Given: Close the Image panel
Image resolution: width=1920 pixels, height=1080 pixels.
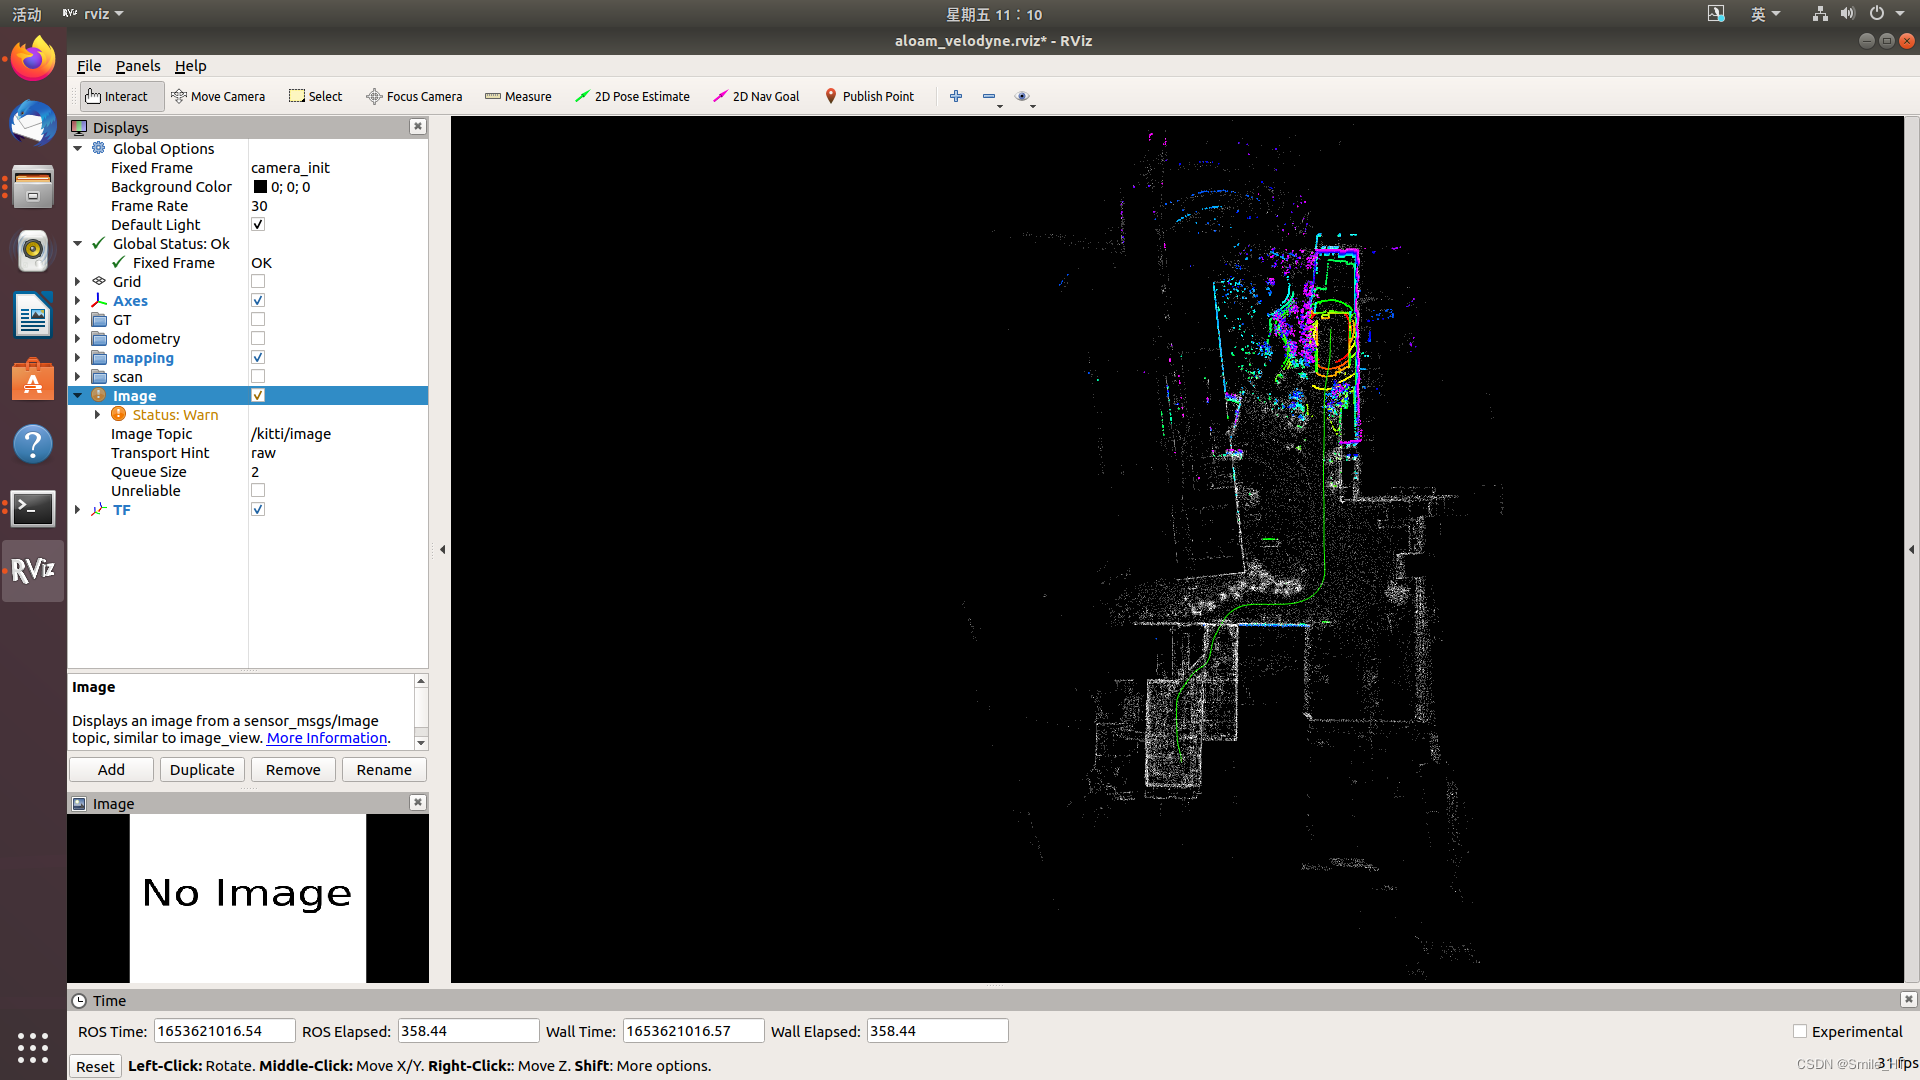Looking at the screenshot, I should pyautogui.click(x=418, y=803).
